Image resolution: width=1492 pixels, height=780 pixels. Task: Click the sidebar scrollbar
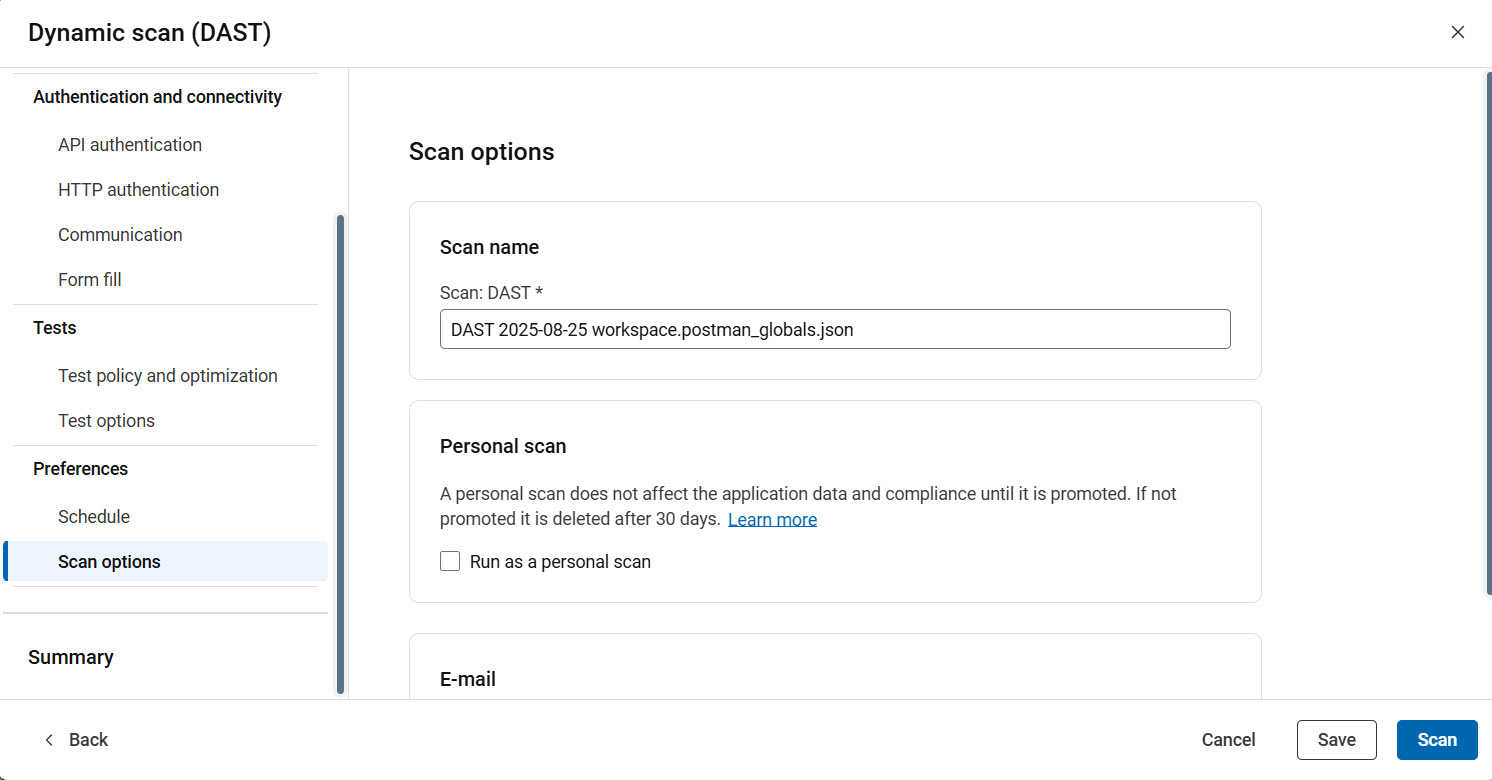[x=339, y=450]
